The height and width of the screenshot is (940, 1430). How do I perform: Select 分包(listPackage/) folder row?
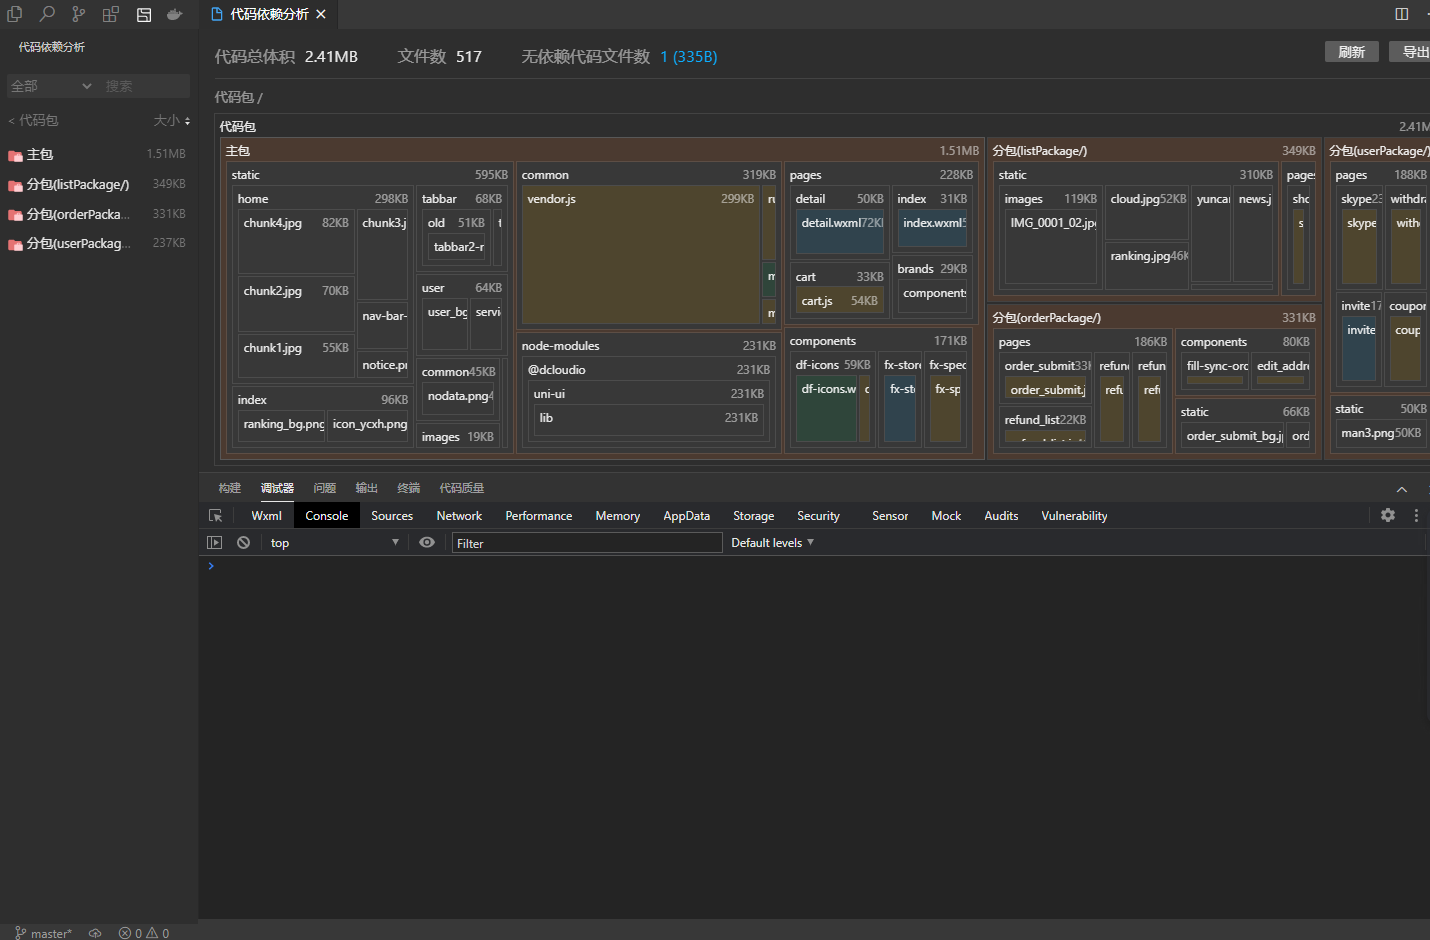point(97,184)
